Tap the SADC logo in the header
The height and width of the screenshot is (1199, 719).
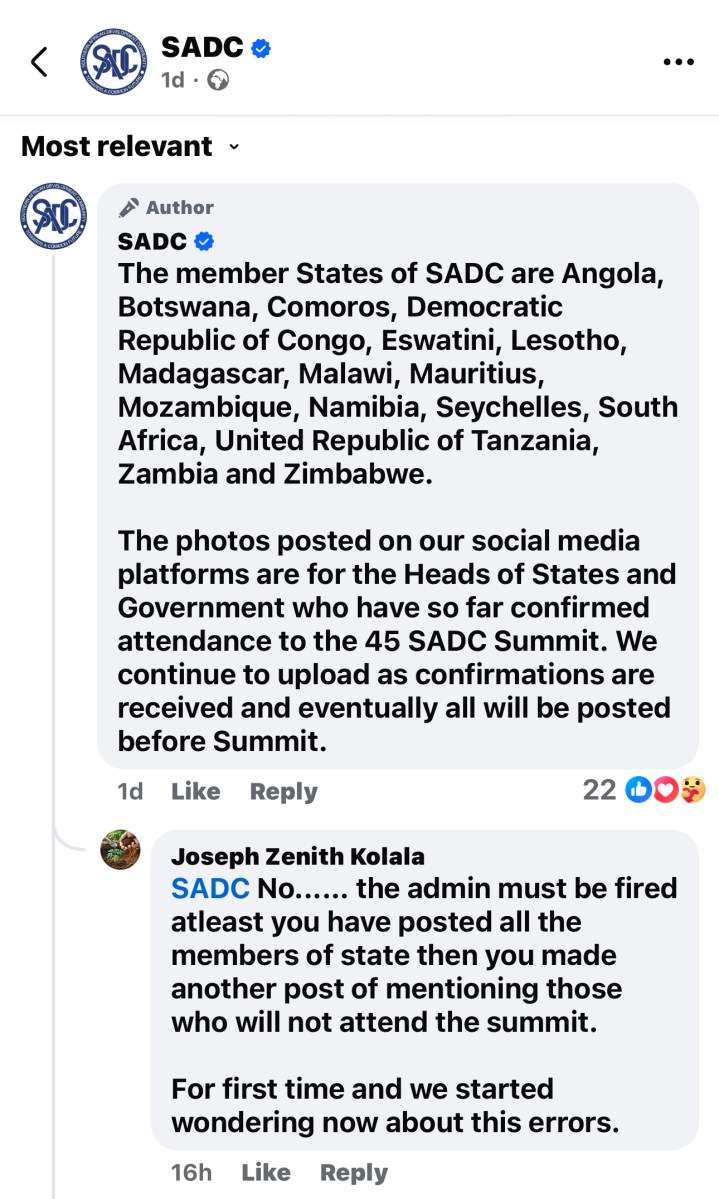pos(113,62)
